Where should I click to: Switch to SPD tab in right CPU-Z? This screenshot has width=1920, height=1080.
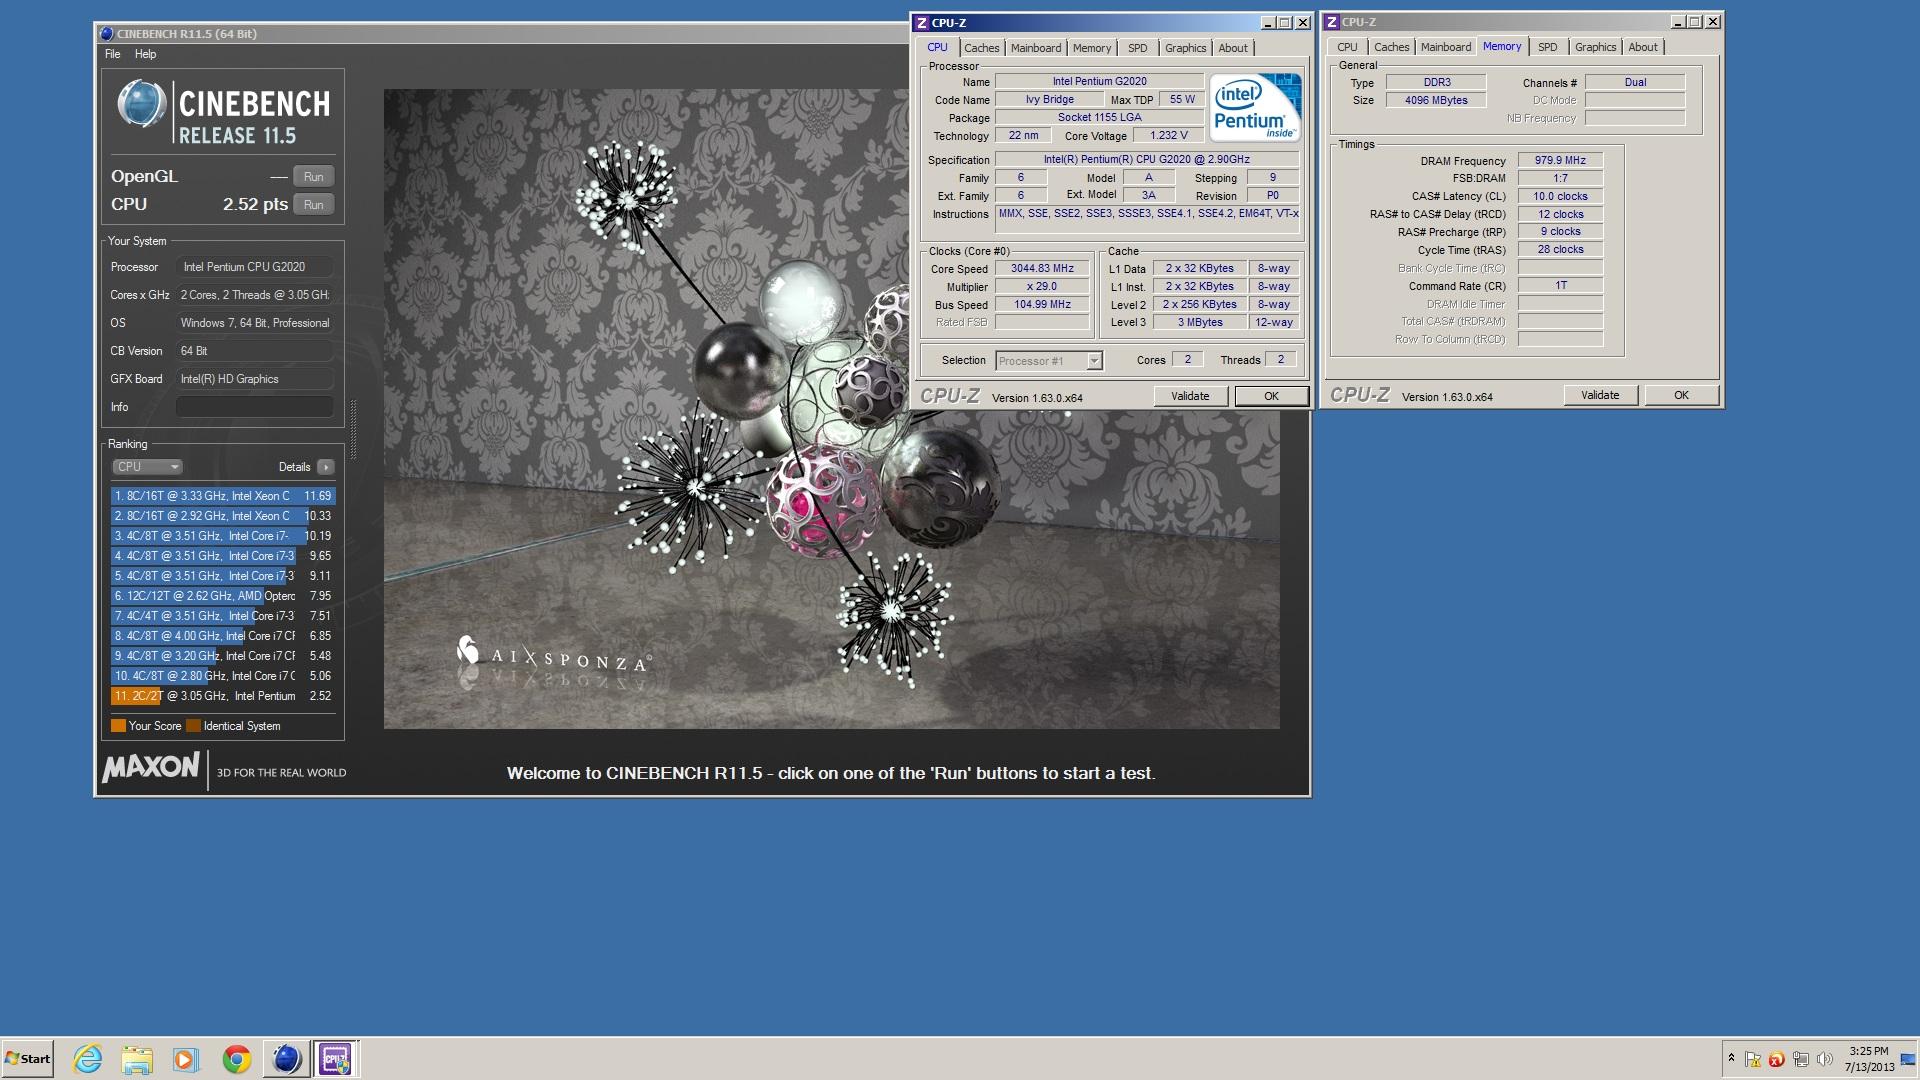pos(1547,47)
